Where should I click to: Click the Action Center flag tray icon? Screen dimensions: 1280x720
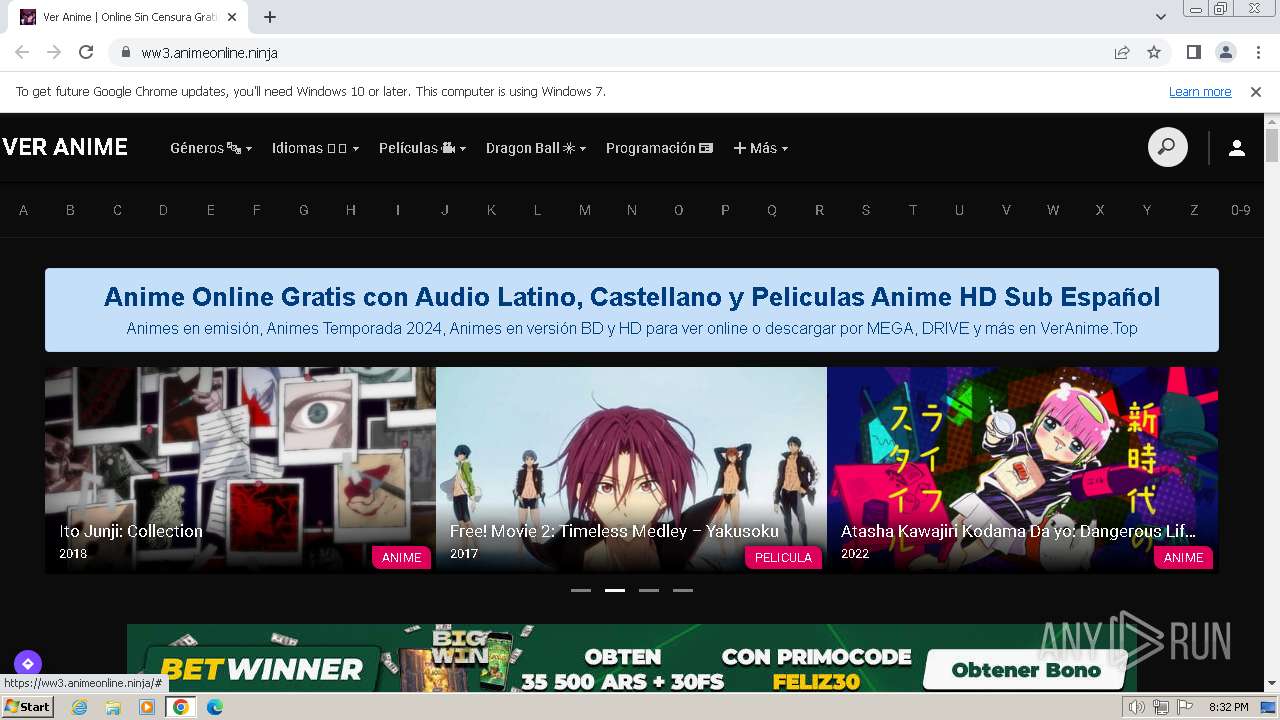coord(1185,707)
